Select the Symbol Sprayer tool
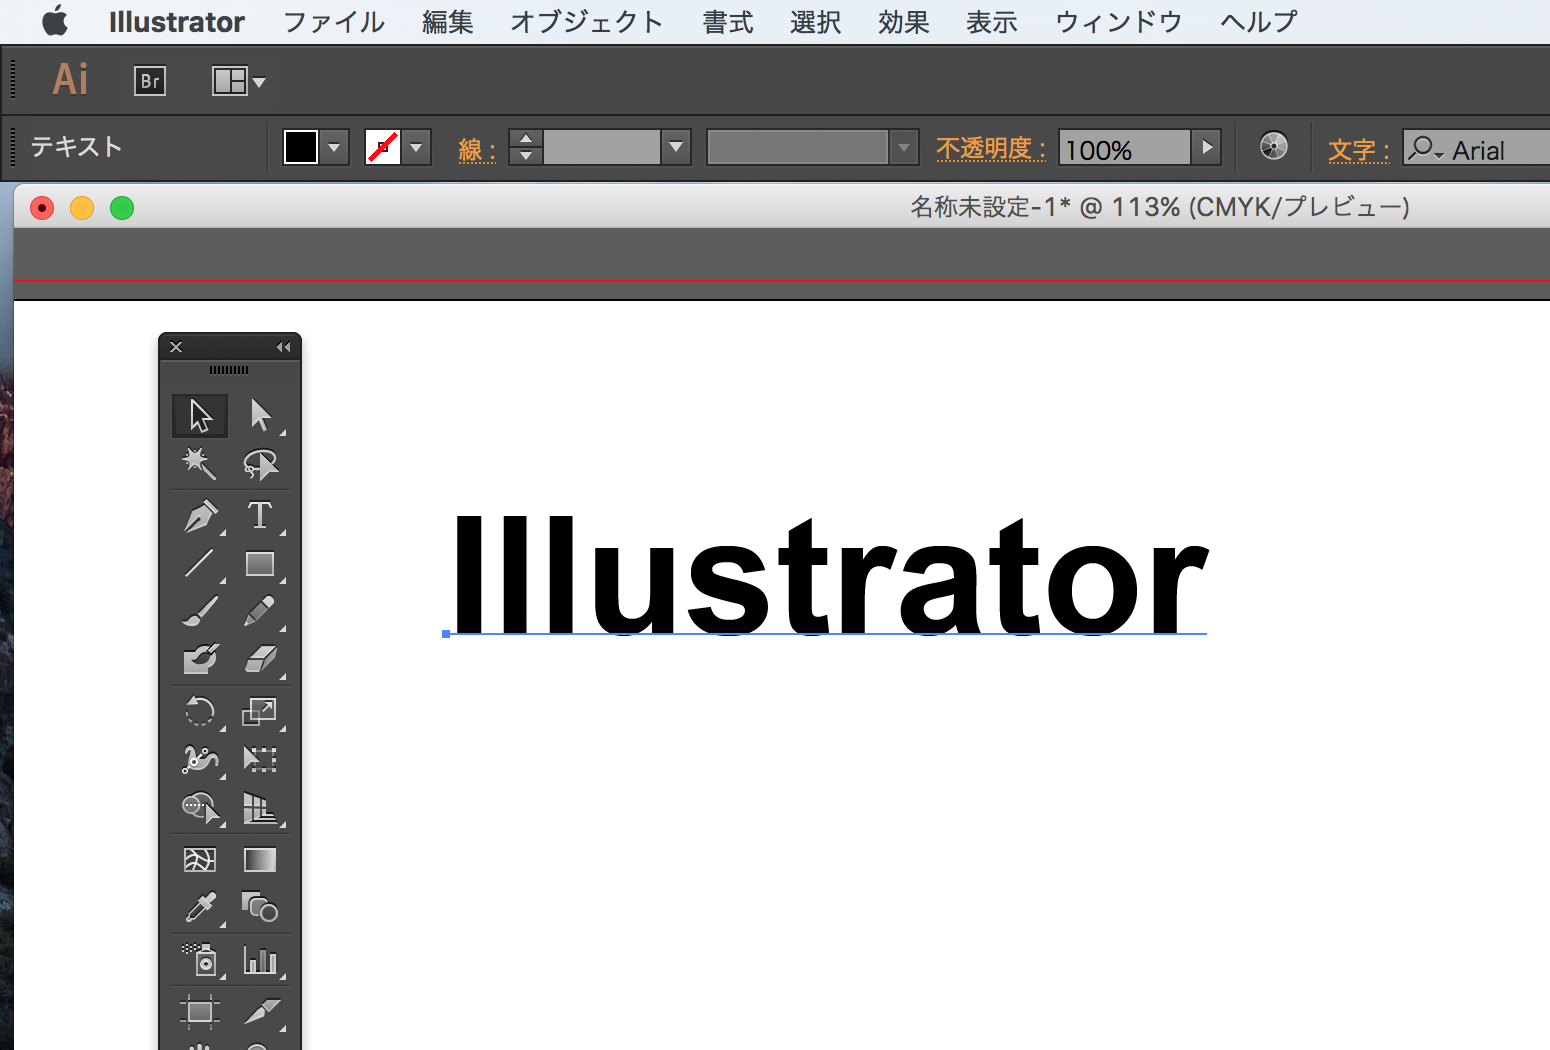 [200, 960]
